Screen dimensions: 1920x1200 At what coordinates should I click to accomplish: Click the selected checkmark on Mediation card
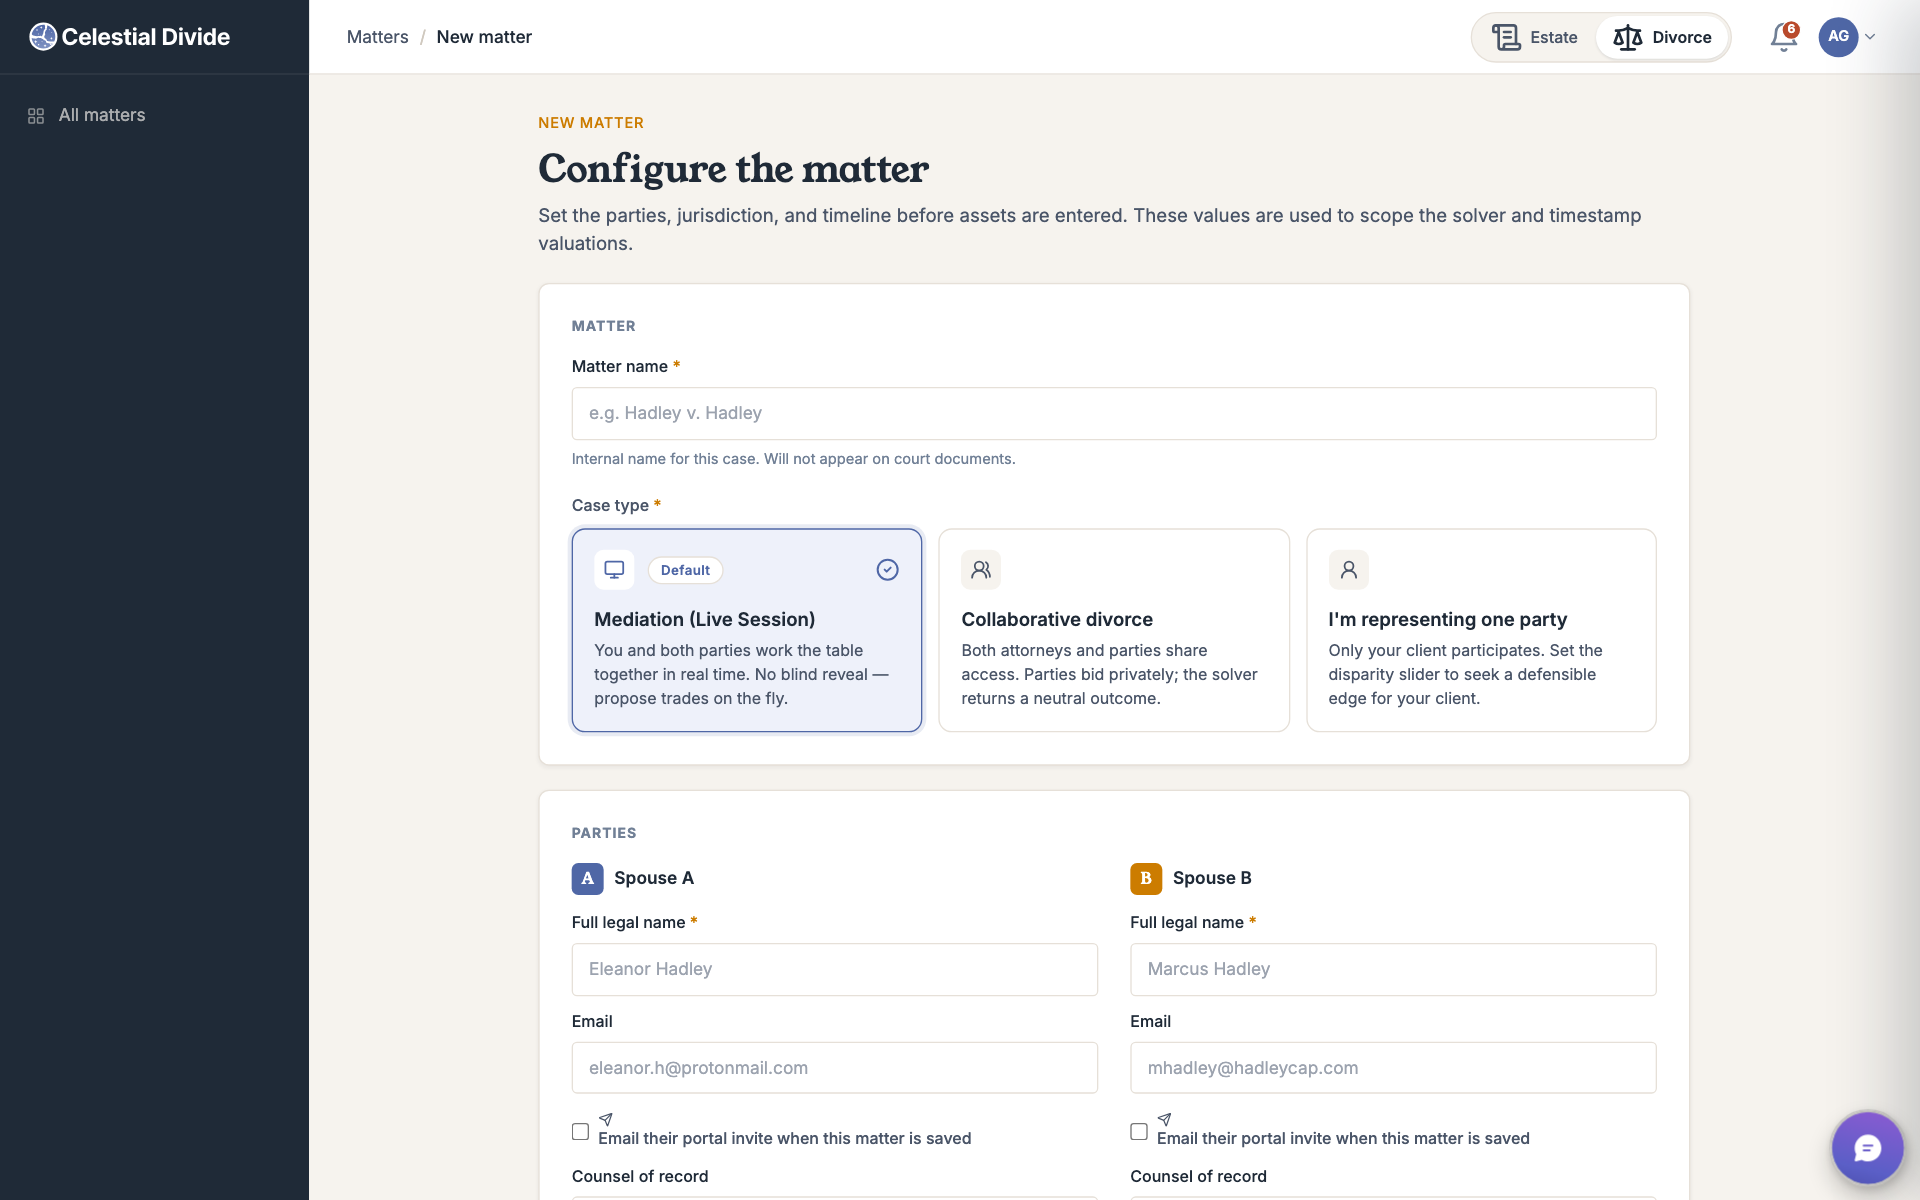[x=887, y=570]
